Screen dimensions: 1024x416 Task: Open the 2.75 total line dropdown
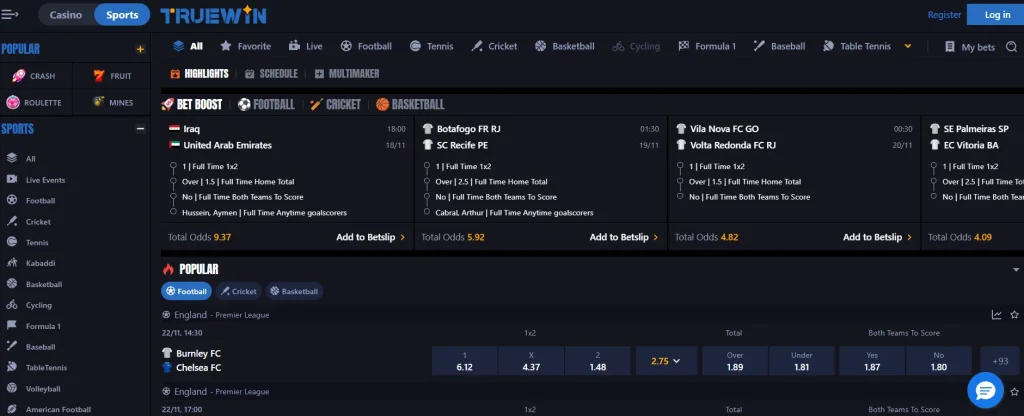666,360
